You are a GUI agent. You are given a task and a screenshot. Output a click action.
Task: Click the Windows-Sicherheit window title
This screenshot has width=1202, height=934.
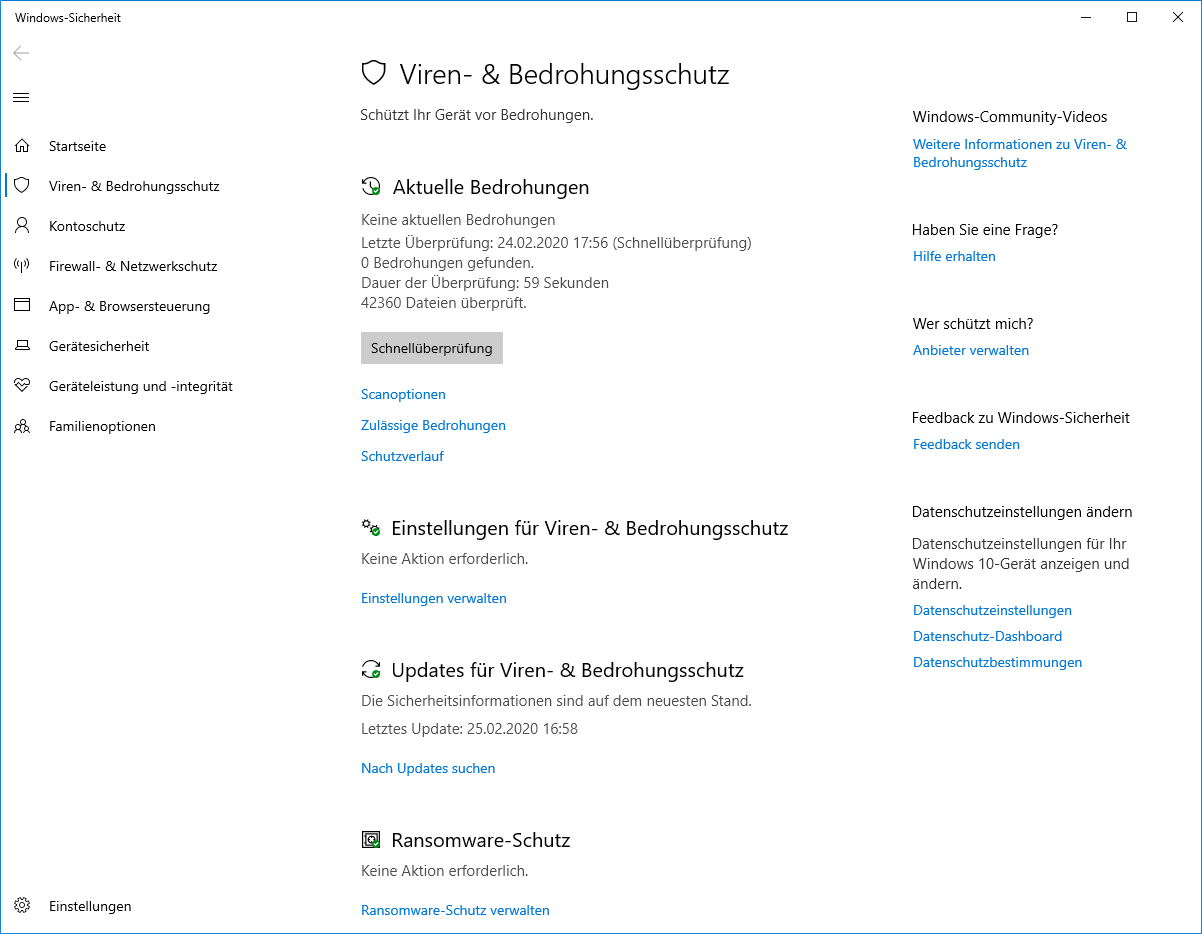(68, 17)
